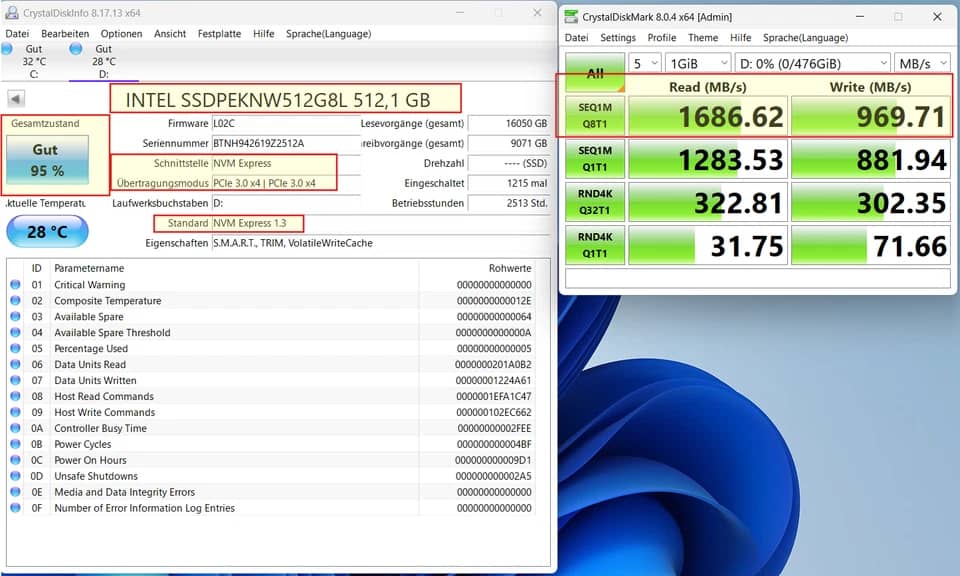Click status dot for Host Read Commands
Screen dimensions: 960x576
coord(15,396)
